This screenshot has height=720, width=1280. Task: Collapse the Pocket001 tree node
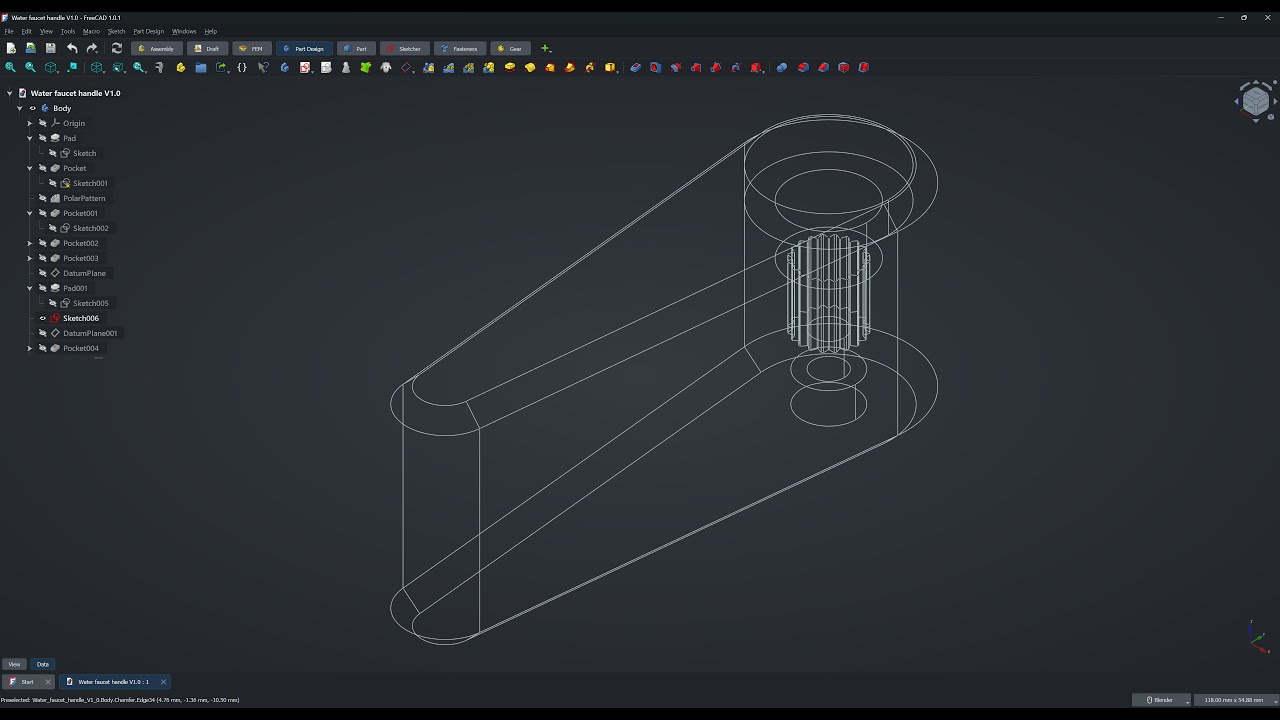[30, 213]
